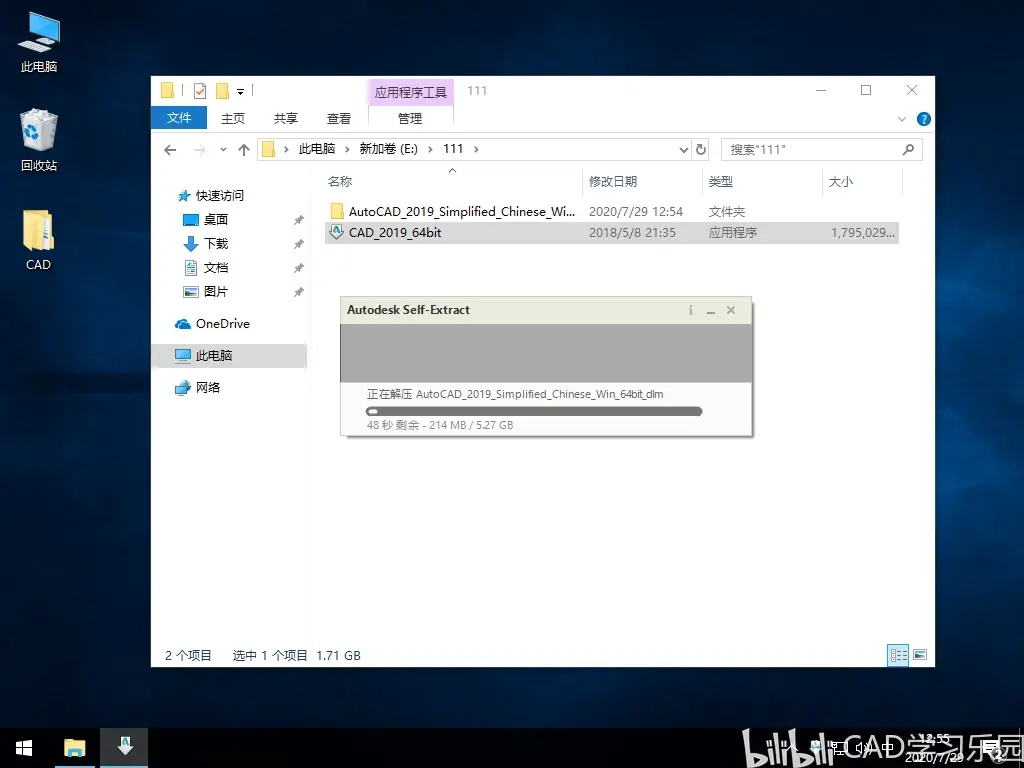The height and width of the screenshot is (768, 1024).
Task: Click the AutoCAD_2019 folder icon in list
Action: 337,211
